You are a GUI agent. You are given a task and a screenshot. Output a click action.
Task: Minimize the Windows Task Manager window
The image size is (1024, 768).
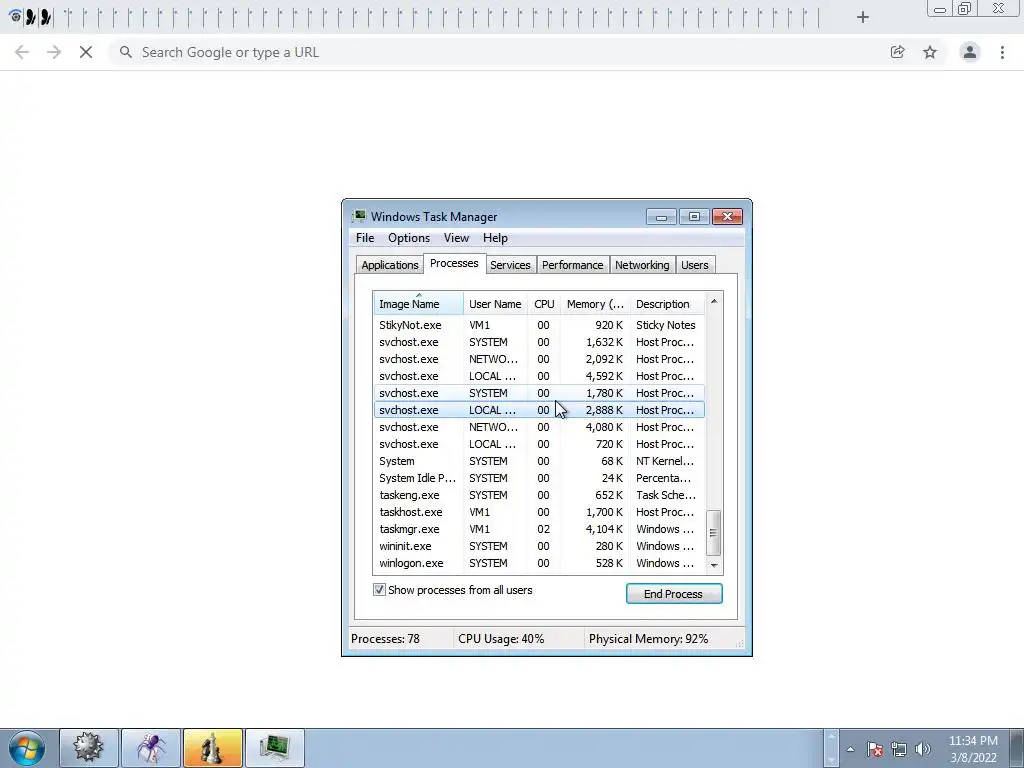pyautogui.click(x=661, y=216)
